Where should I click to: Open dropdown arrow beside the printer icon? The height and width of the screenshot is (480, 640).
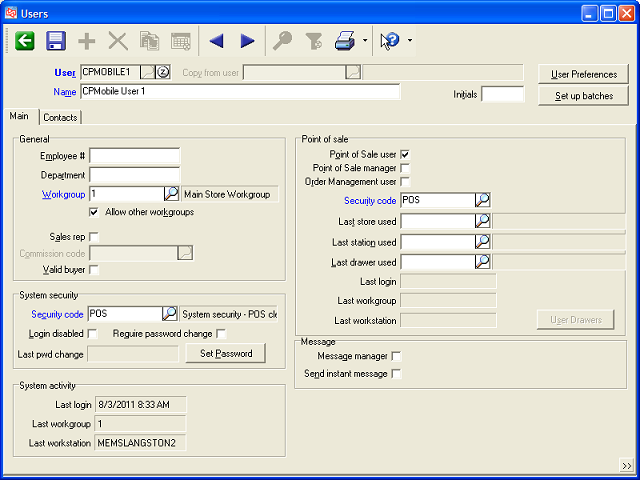pos(364,41)
